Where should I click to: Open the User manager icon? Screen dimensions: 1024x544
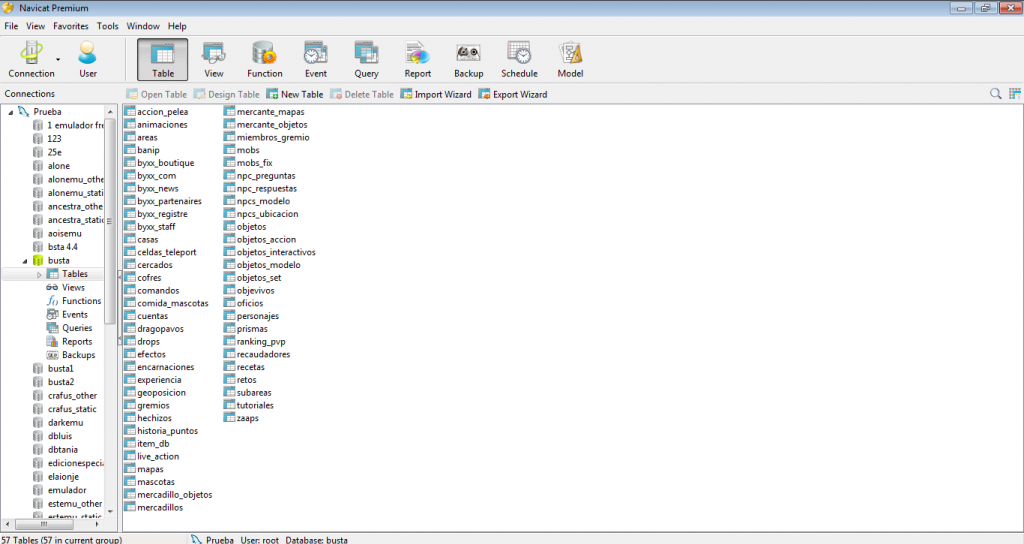pos(88,59)
